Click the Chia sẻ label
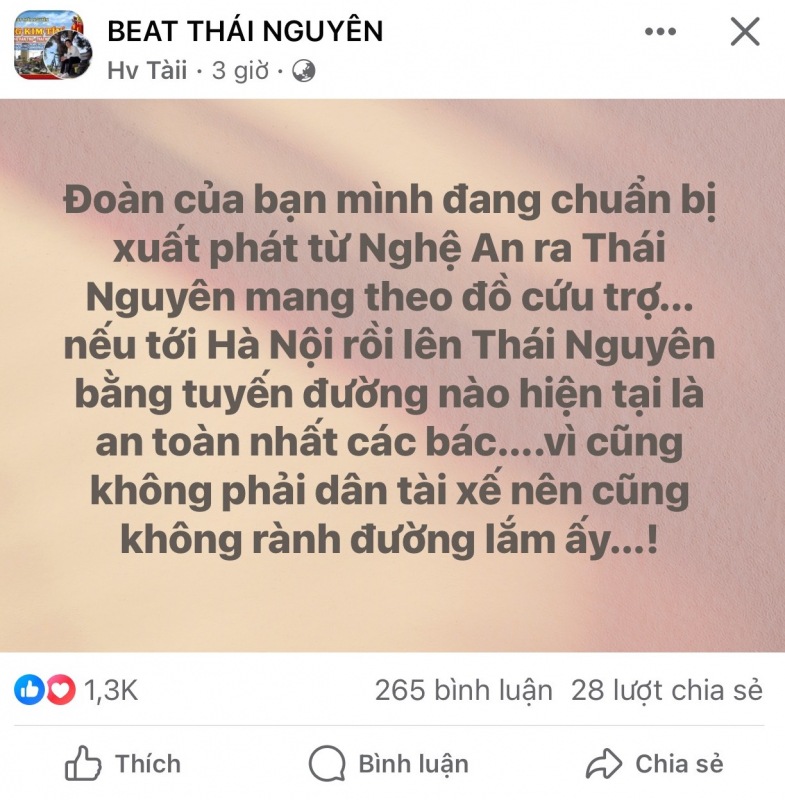The height and width of the screenshot is (800, 785). pyautogui.click(x=679, y=764)
